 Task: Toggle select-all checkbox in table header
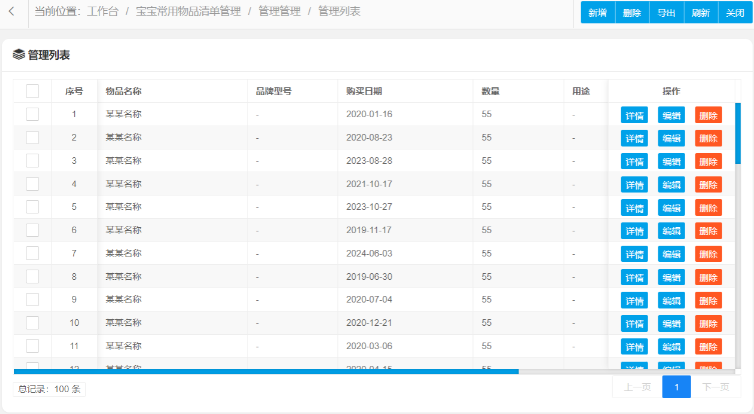[x=32, y=91]
